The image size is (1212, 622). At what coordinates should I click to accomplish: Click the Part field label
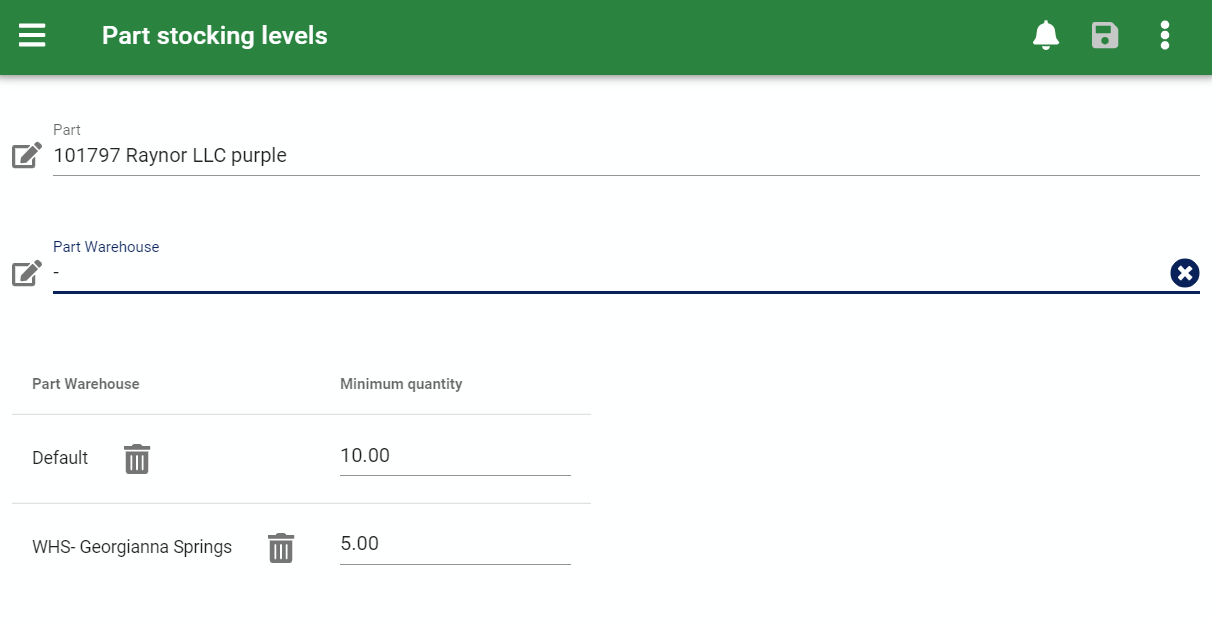click(x=67, y=130)
